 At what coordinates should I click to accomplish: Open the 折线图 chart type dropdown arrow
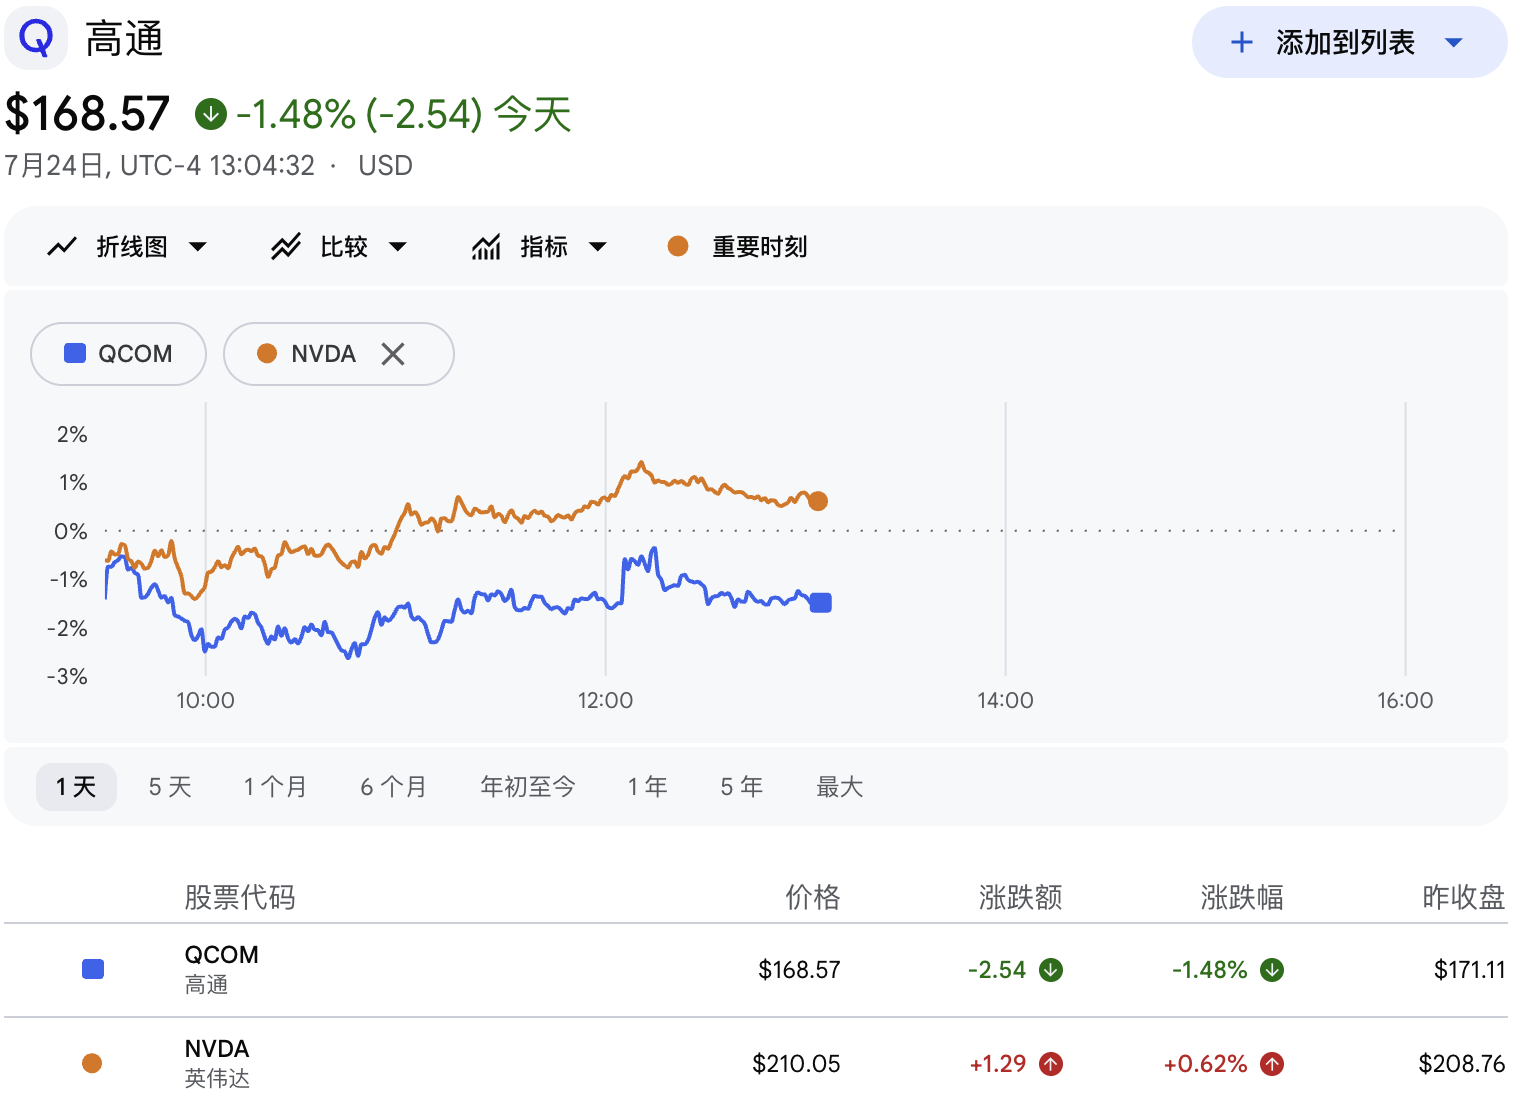[x=198, y=247]
